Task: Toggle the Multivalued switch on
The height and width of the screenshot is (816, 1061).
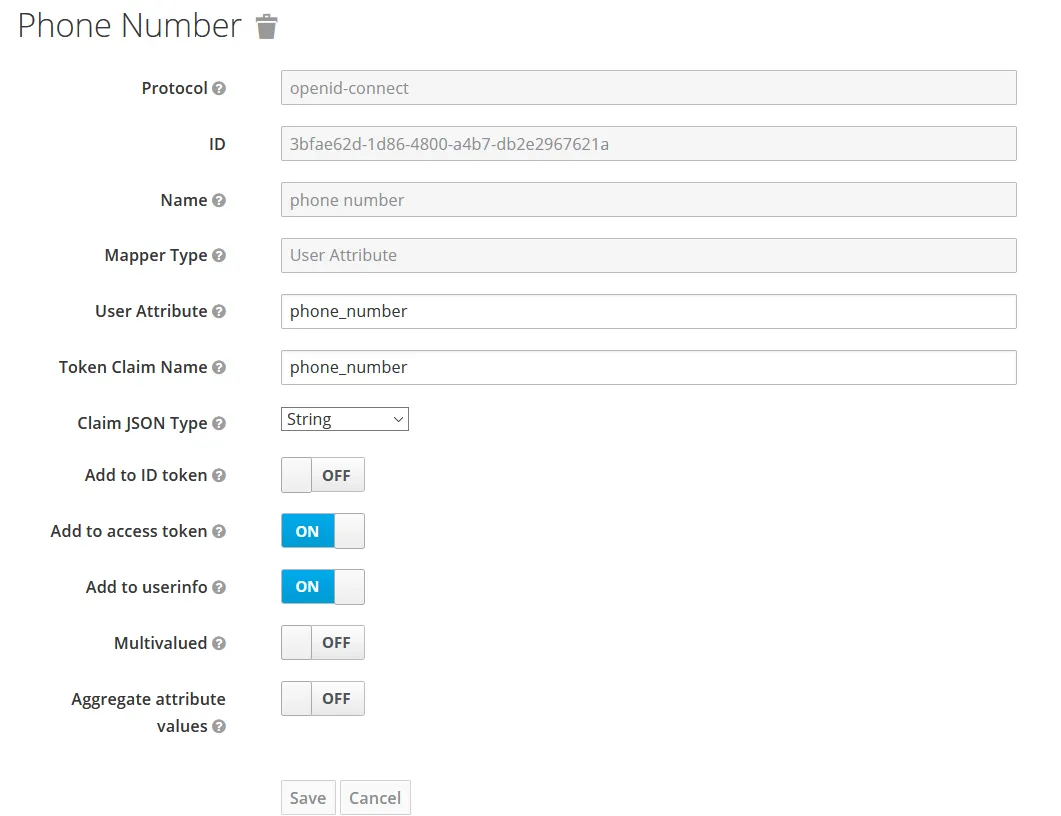Action: click(322, 643)
